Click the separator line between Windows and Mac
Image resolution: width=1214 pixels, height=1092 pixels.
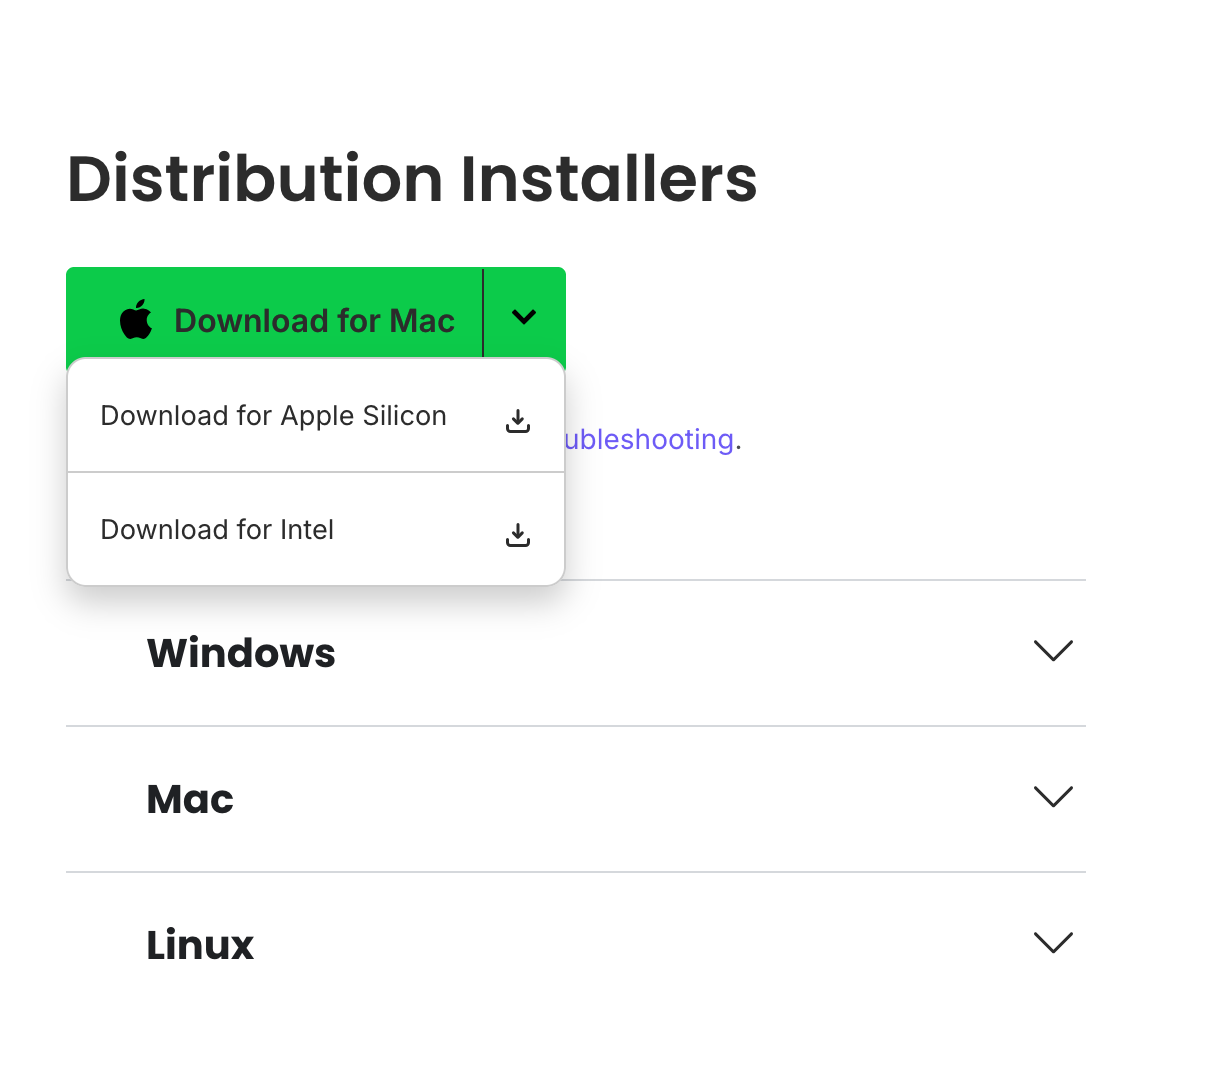[576, 726]
